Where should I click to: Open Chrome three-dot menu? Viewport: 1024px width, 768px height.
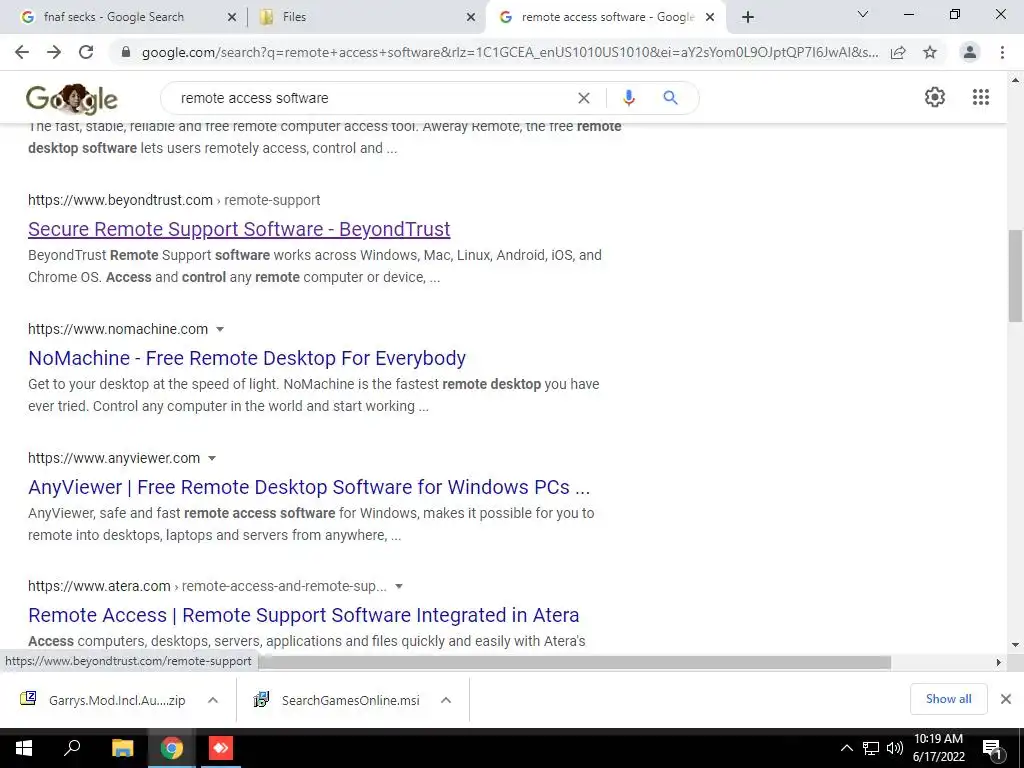[x=1002, y=52]
